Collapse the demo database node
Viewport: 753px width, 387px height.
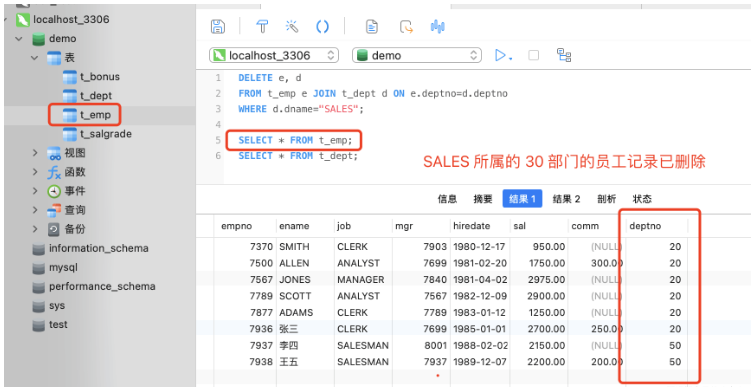coord(19,39)
